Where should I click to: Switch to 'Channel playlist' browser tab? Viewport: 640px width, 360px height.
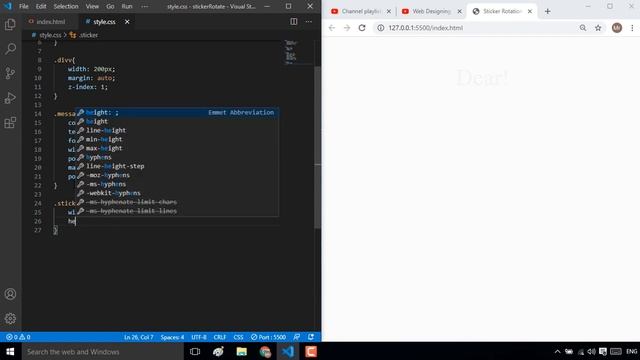361,11
